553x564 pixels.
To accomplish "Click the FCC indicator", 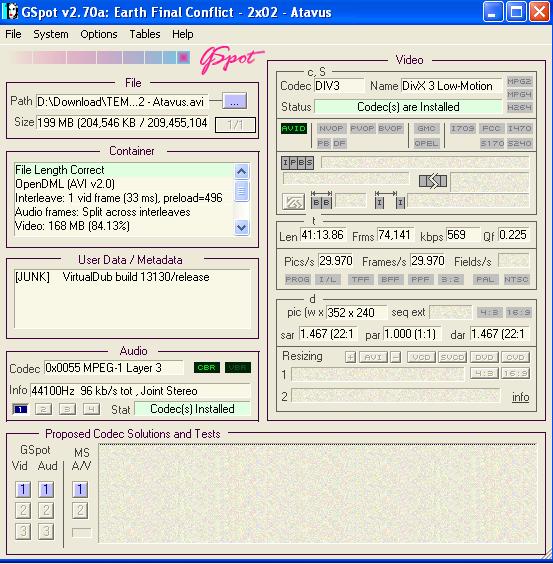I will 491,128.
